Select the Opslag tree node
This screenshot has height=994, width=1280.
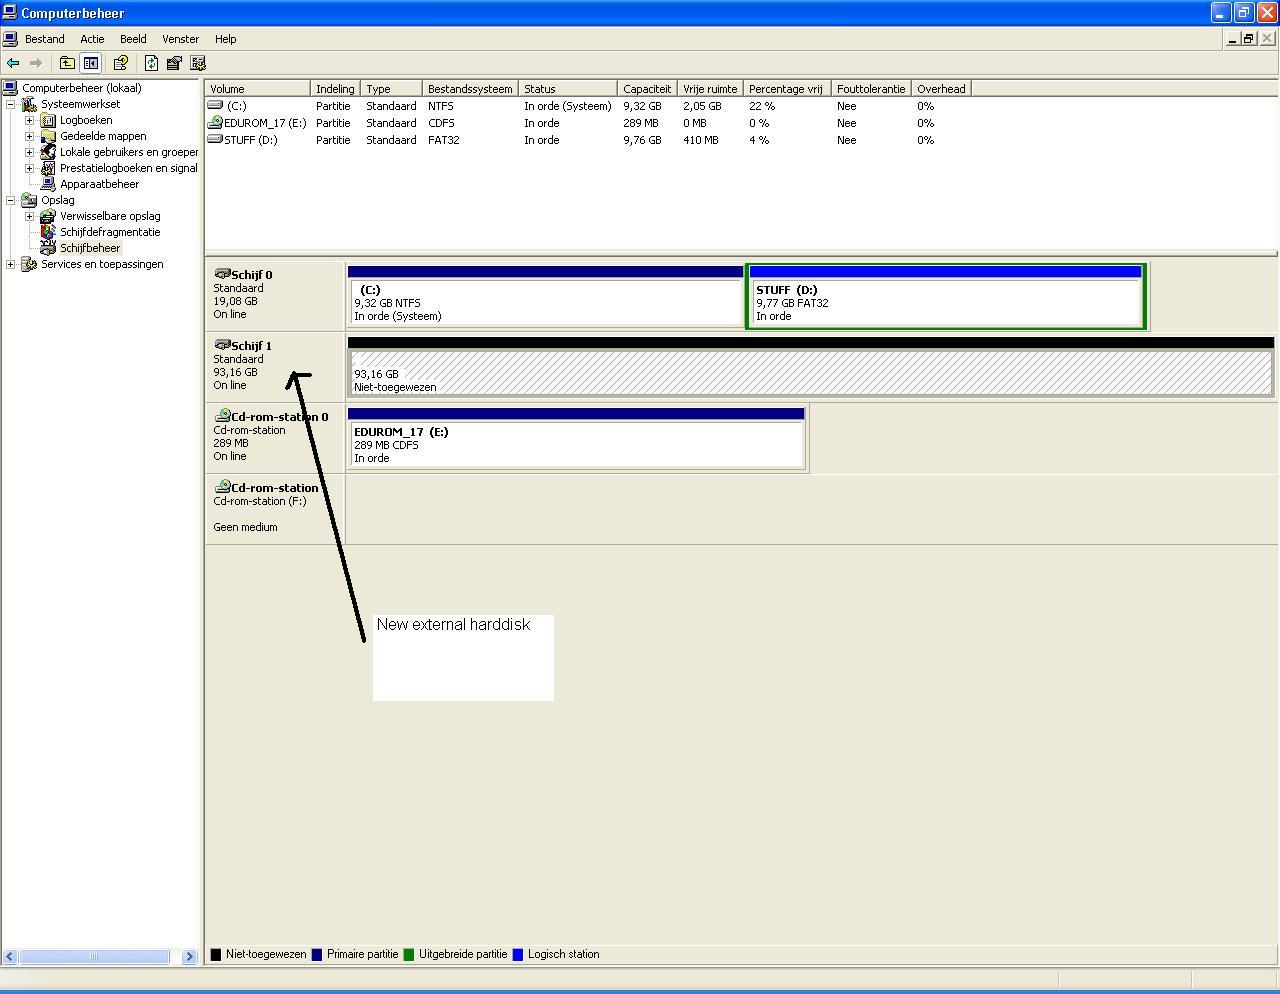(58, 200)
